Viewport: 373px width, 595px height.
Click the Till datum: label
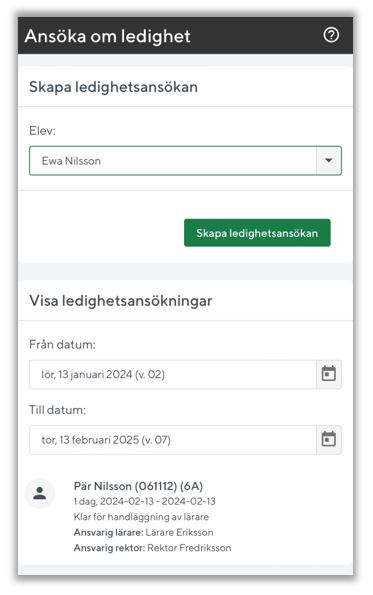(57, 410)
